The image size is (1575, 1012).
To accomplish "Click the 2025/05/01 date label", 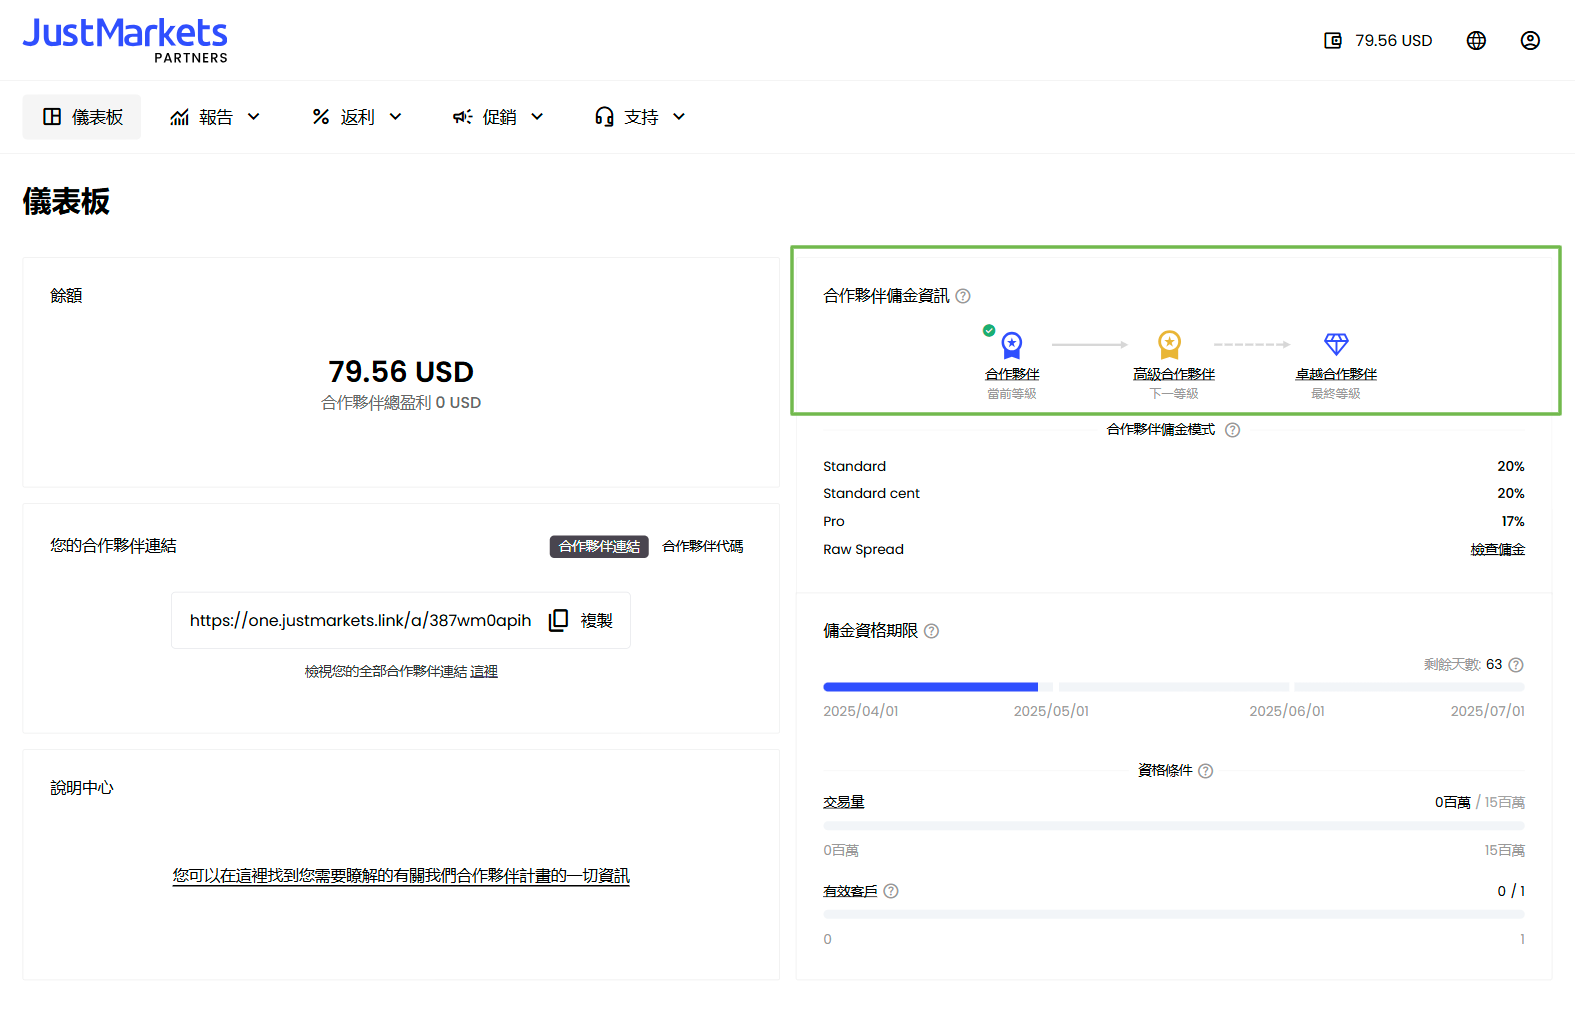I will pos(1051,711).
